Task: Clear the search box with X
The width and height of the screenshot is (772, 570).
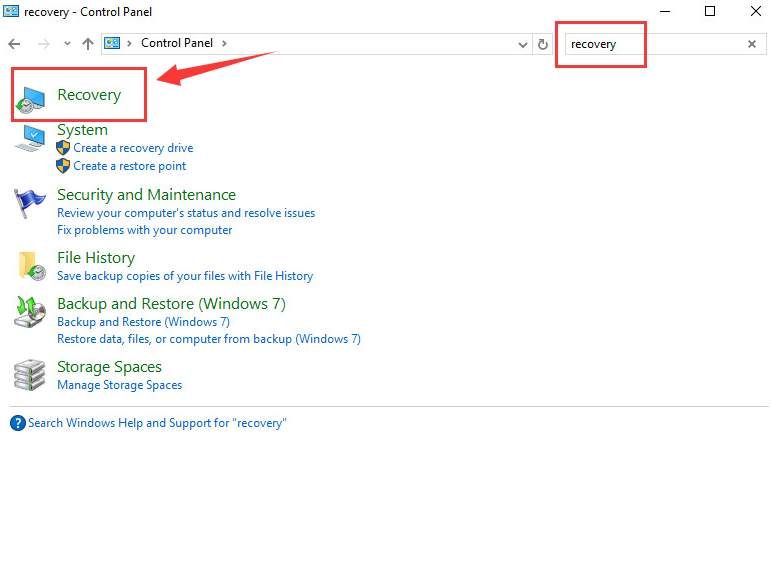Action: (x=752, y=44)
